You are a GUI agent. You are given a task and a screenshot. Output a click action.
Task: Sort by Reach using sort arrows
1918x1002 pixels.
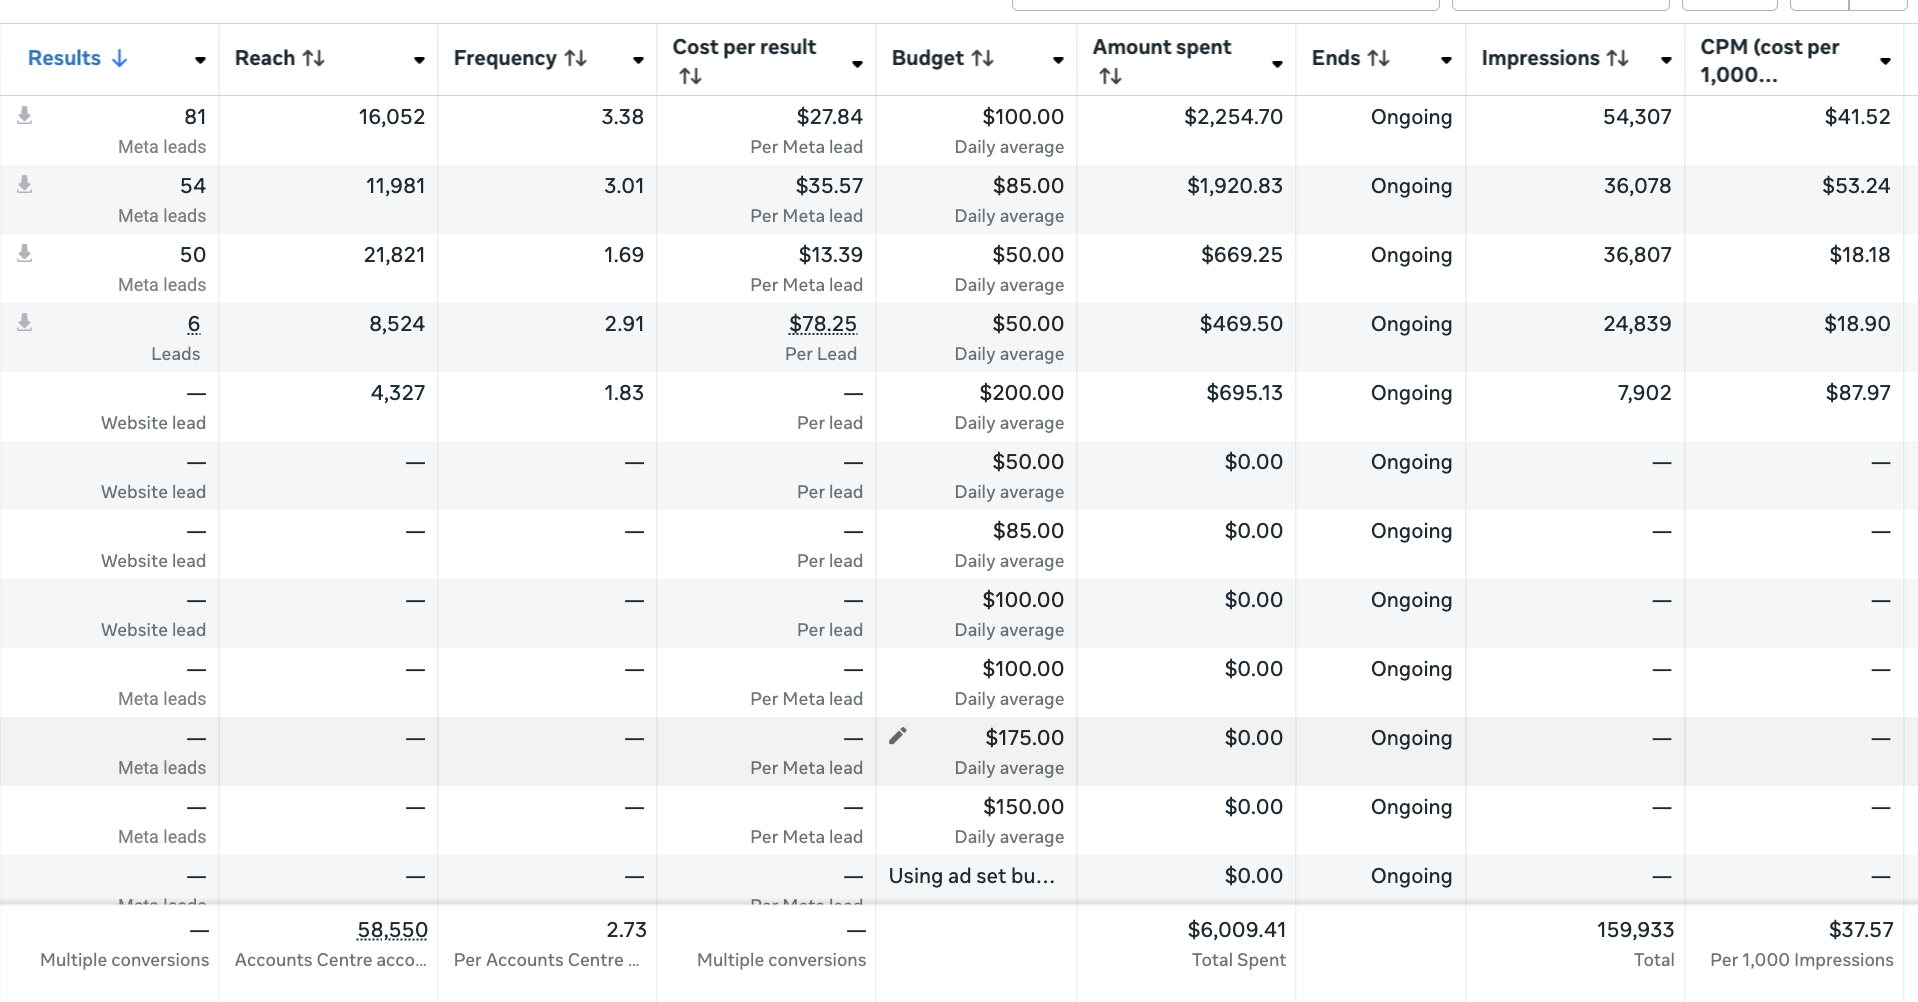314,58
